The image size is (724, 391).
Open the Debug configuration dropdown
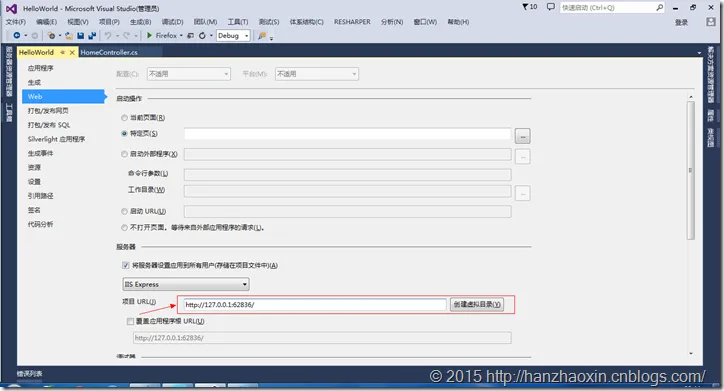pyautogui.click(x=233, y=36)
